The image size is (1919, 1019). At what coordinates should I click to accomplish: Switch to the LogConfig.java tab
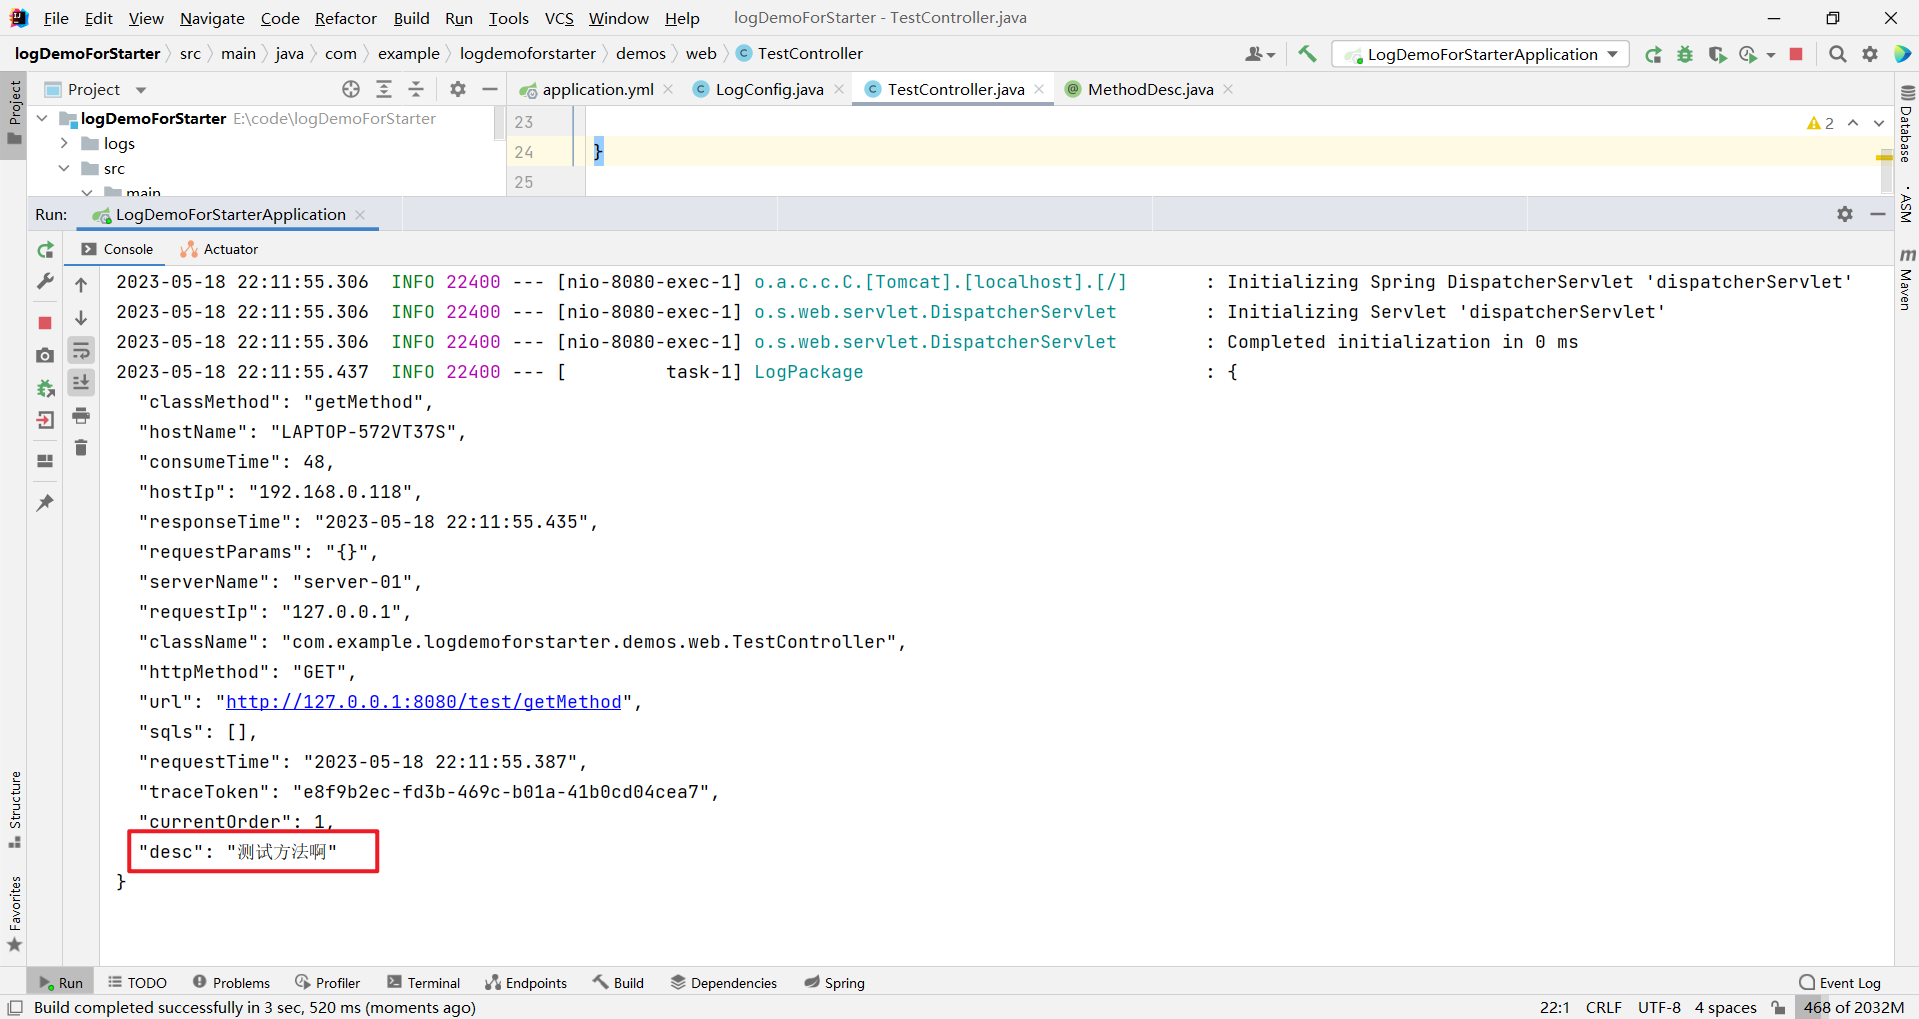point(768,89)
